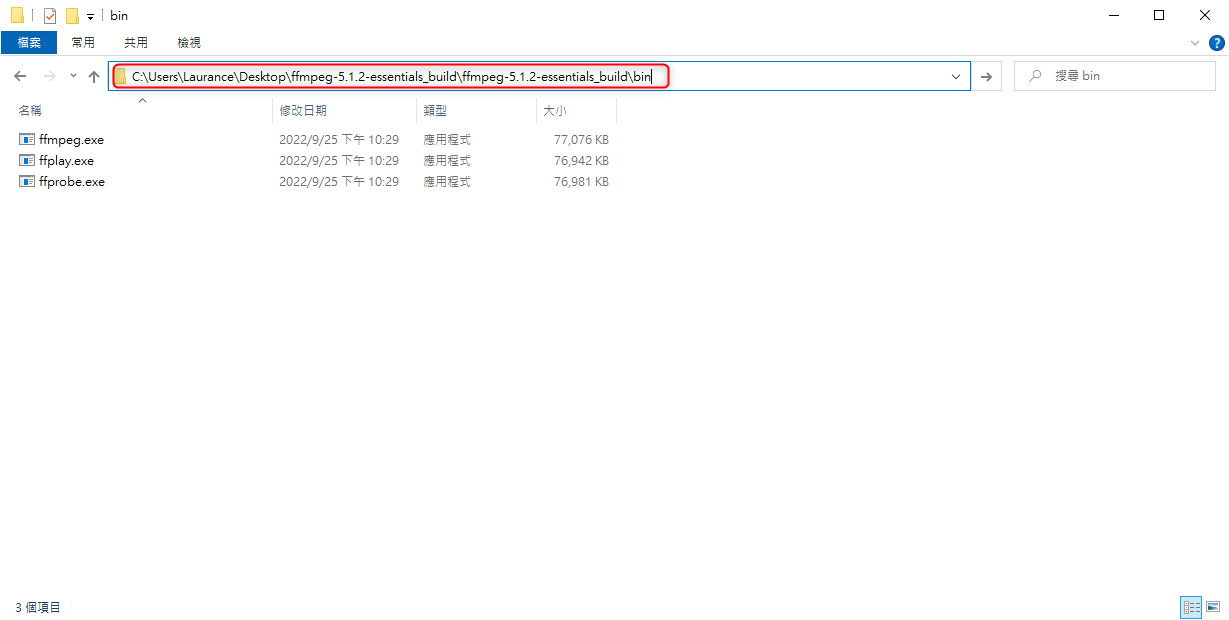Click the folder icon in title bar
This screenshot has width=1229, height=620.
point(17,15)
